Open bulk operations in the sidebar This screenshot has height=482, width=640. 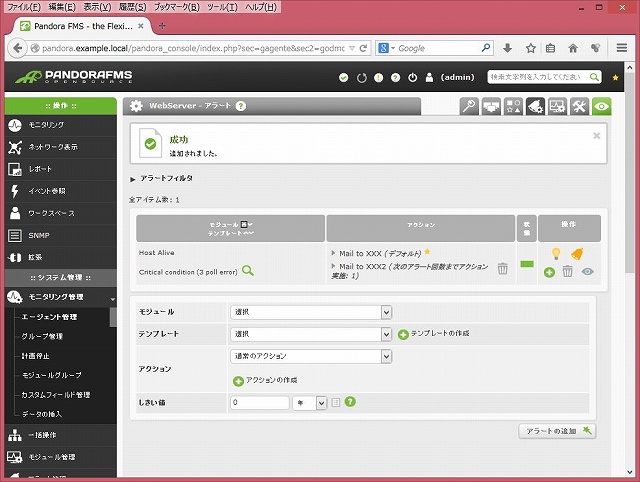tap(61, 435)
